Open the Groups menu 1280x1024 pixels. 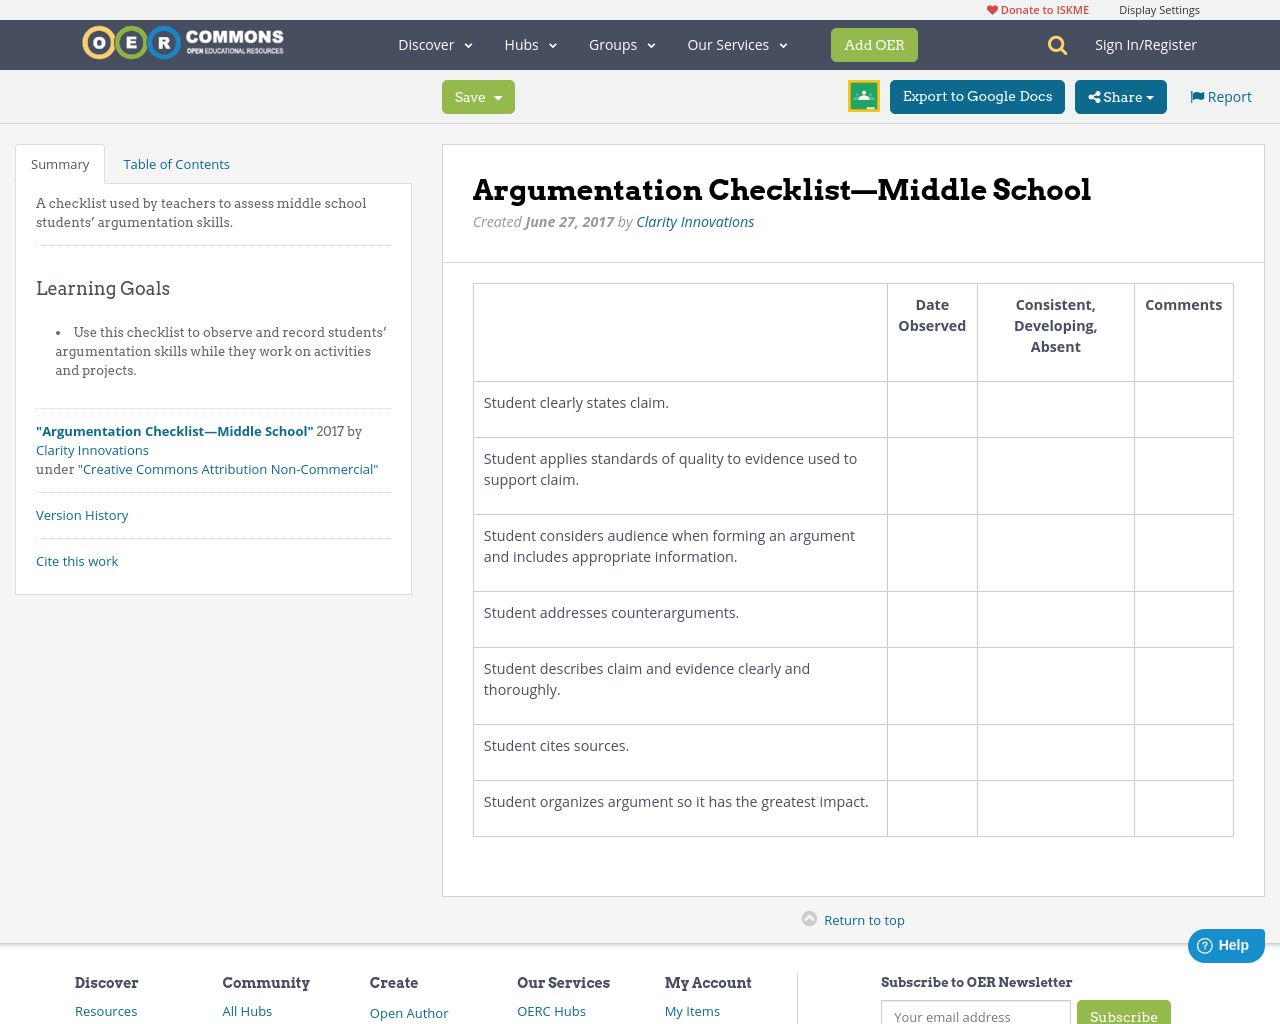(x=621, y=44)
